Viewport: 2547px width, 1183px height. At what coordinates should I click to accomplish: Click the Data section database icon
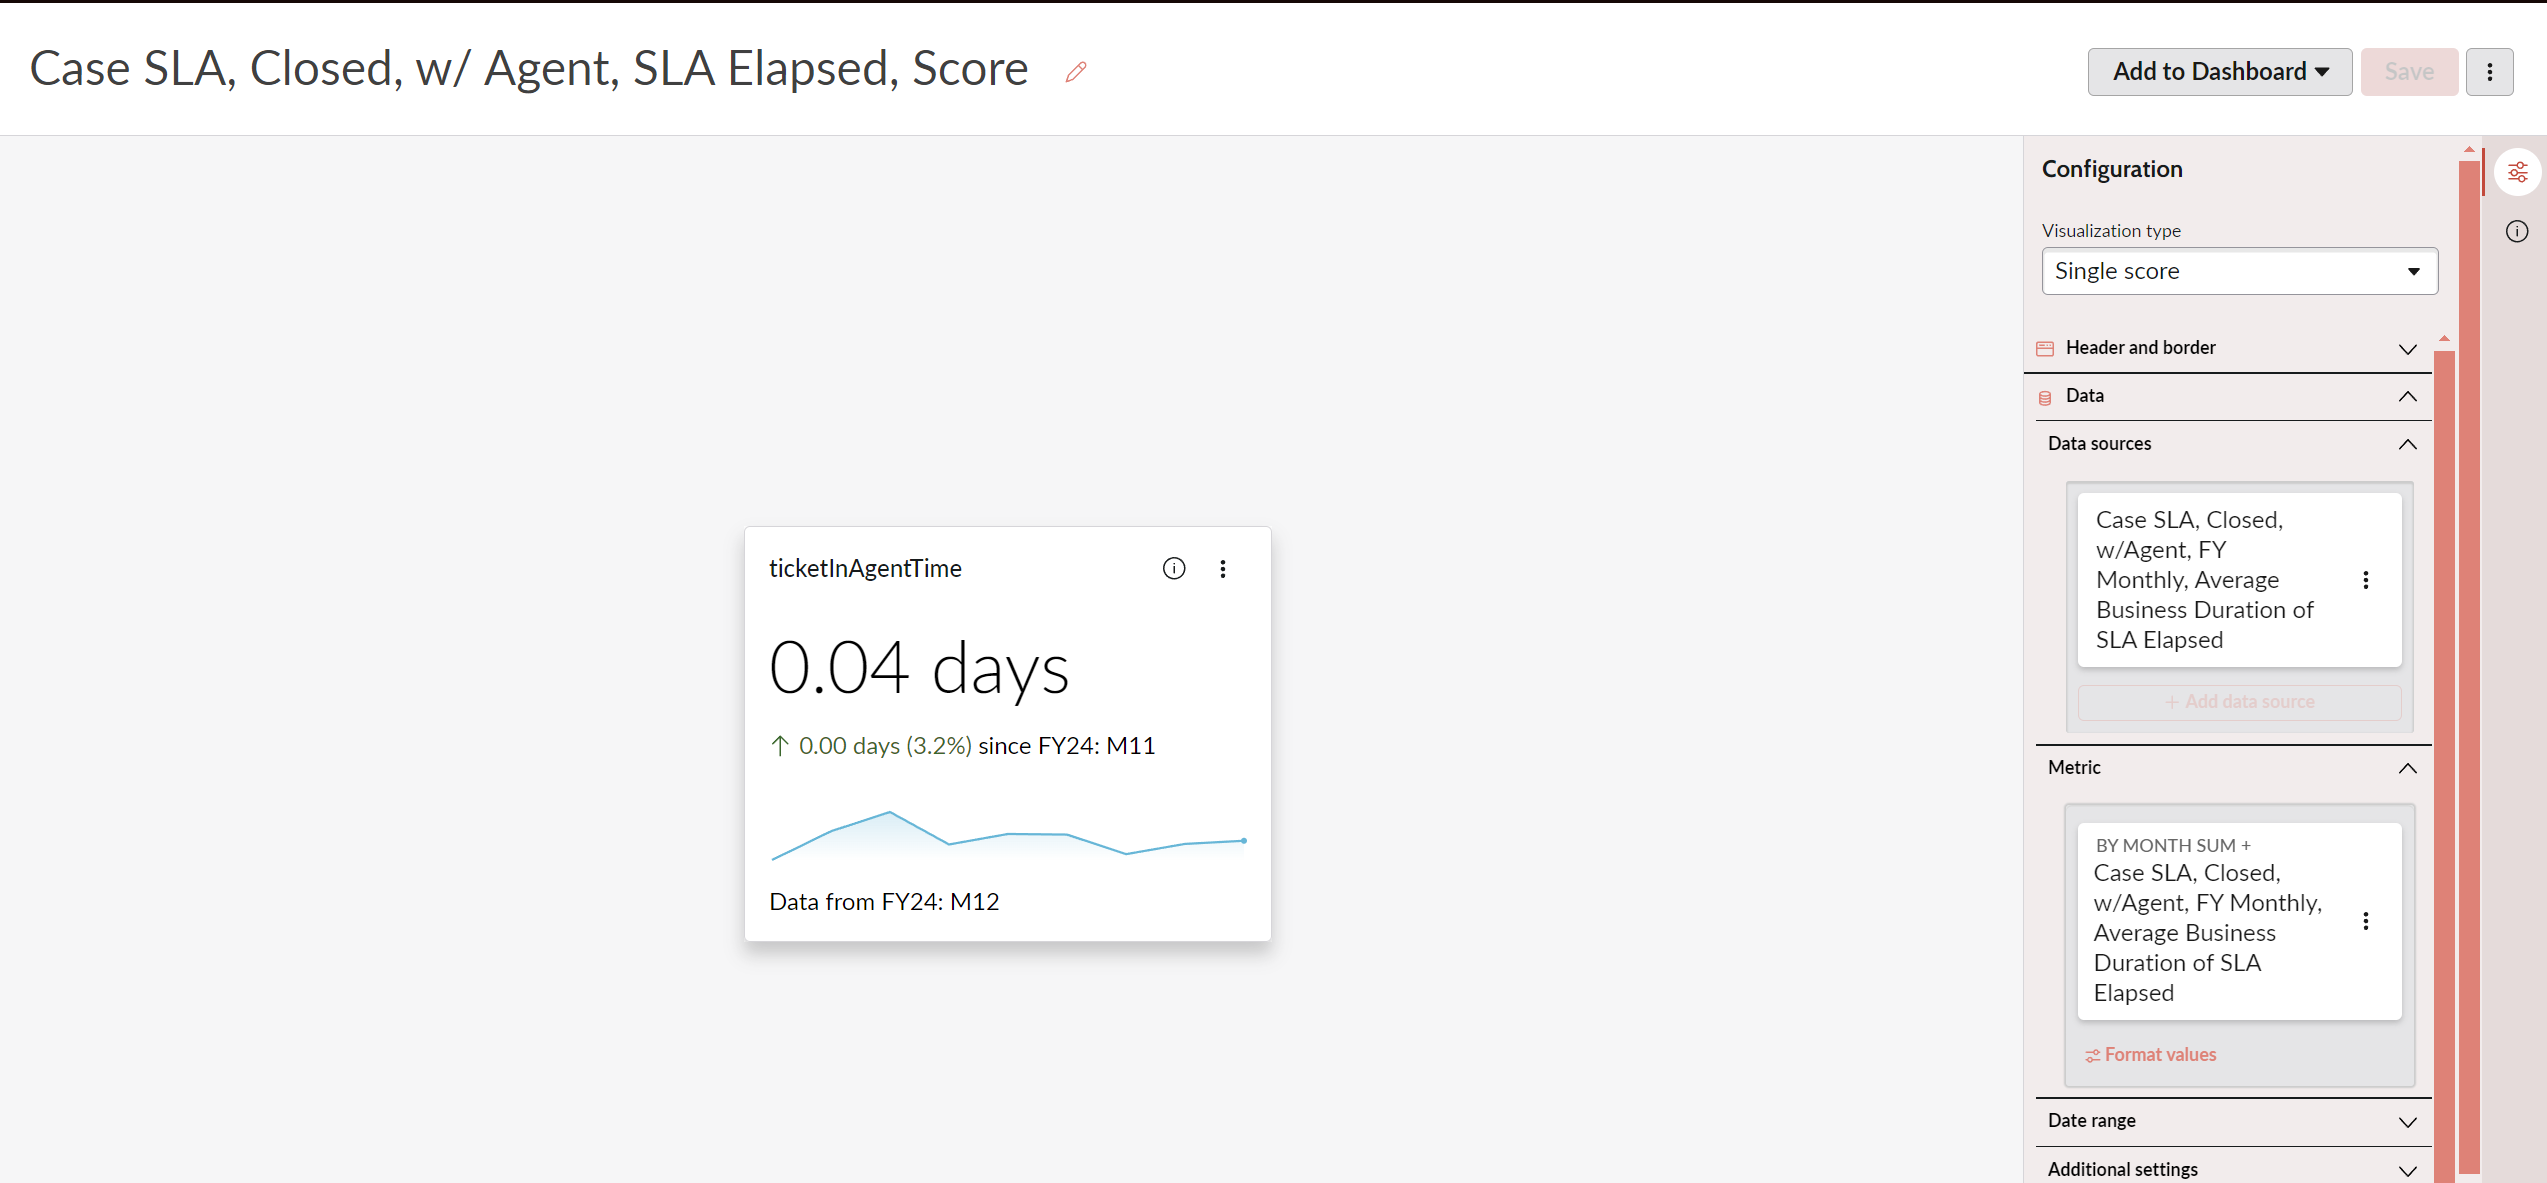(x=2045, y=397)
